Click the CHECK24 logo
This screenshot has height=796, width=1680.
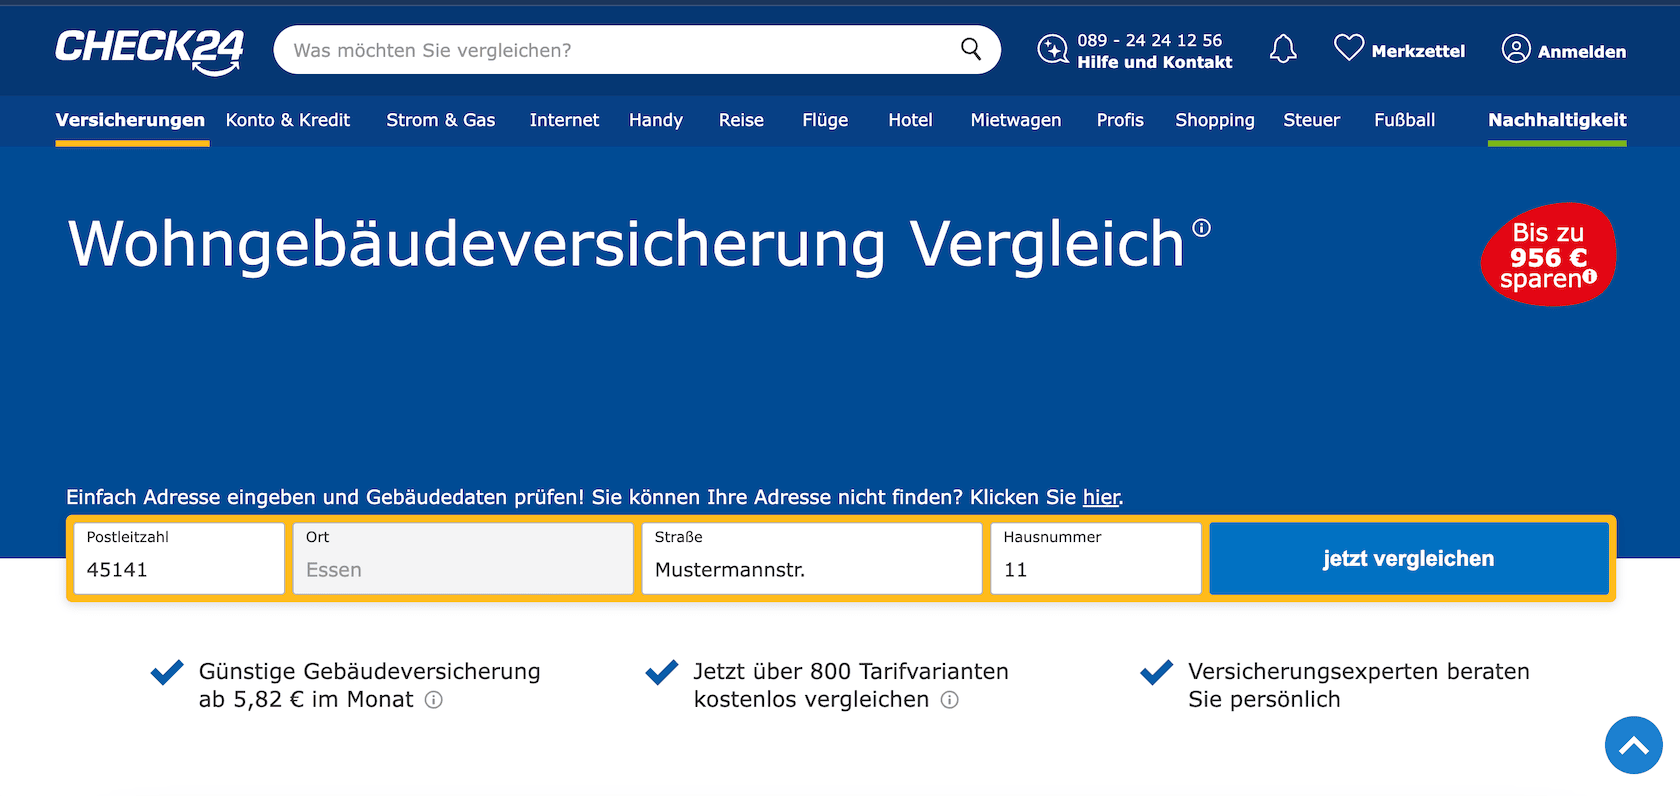(149, 51)
